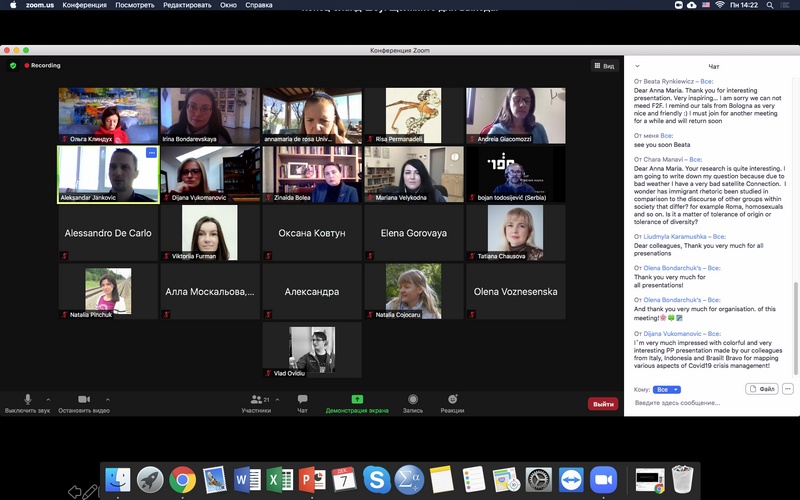
Task: Click the Record button in toolbar
Action: coord(412,400)
